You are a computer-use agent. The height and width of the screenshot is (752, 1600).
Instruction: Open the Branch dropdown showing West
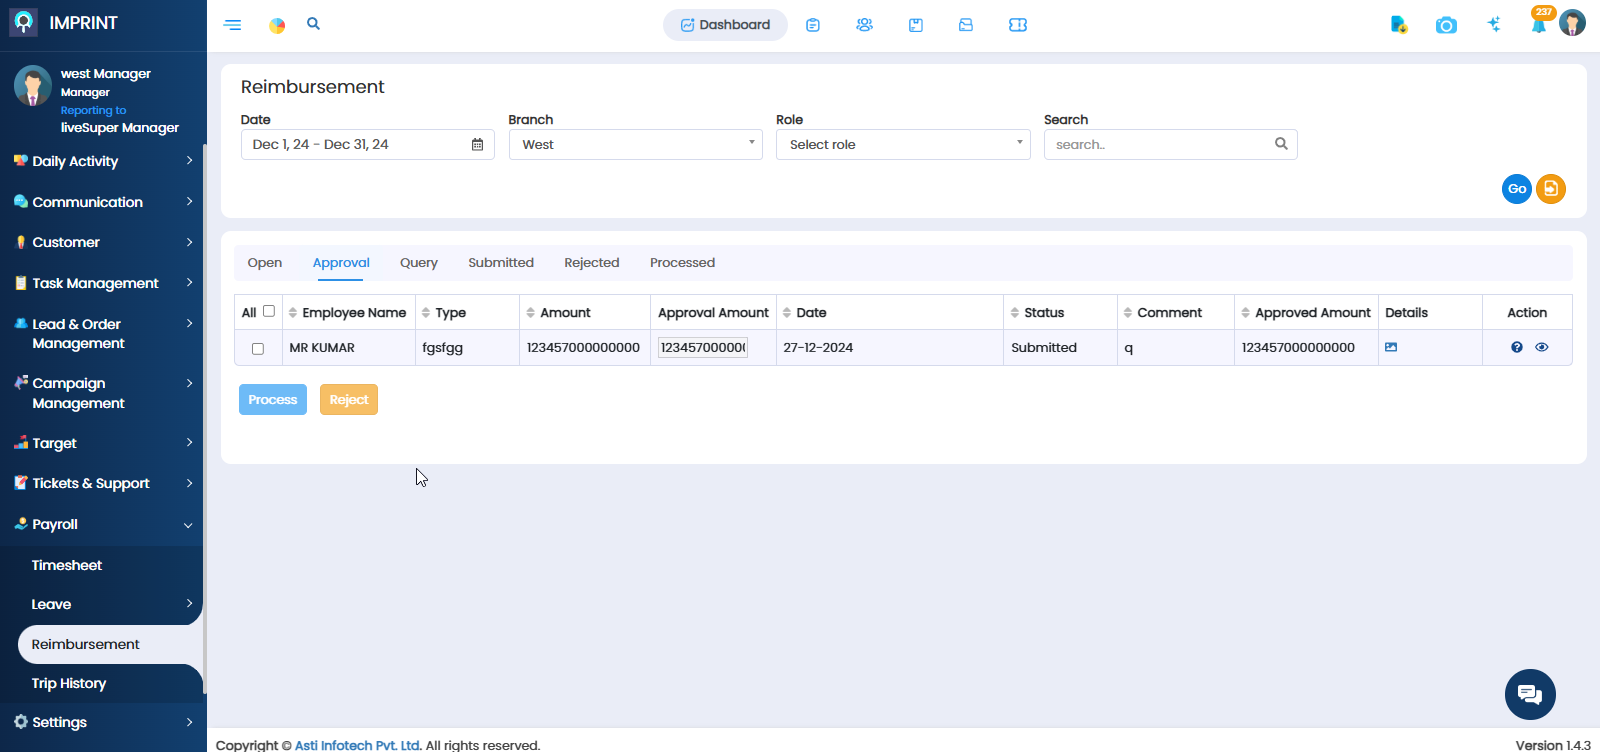click(x=636, y=145)
